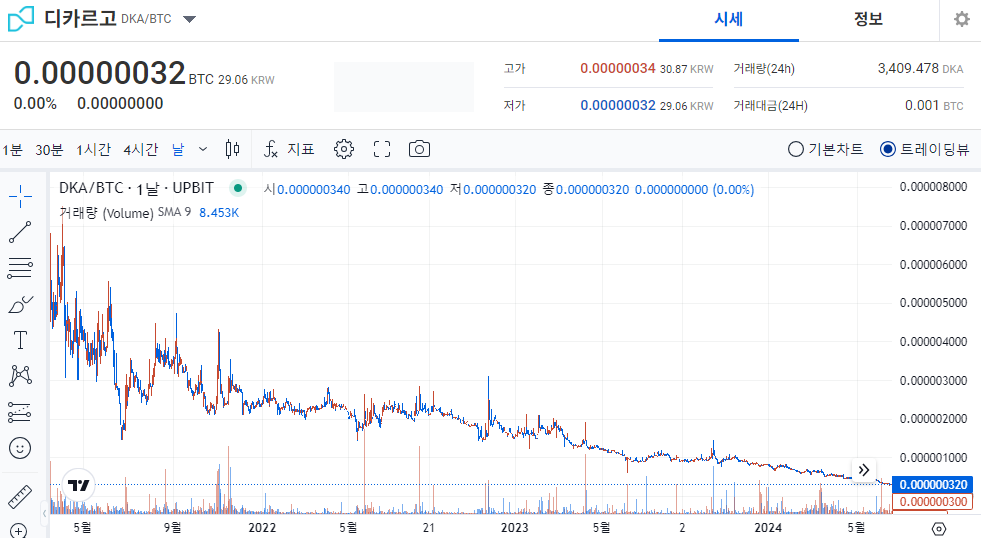Open the emoji icons tool
Viewport: 981px width, 538px height.
coord(20,448)
